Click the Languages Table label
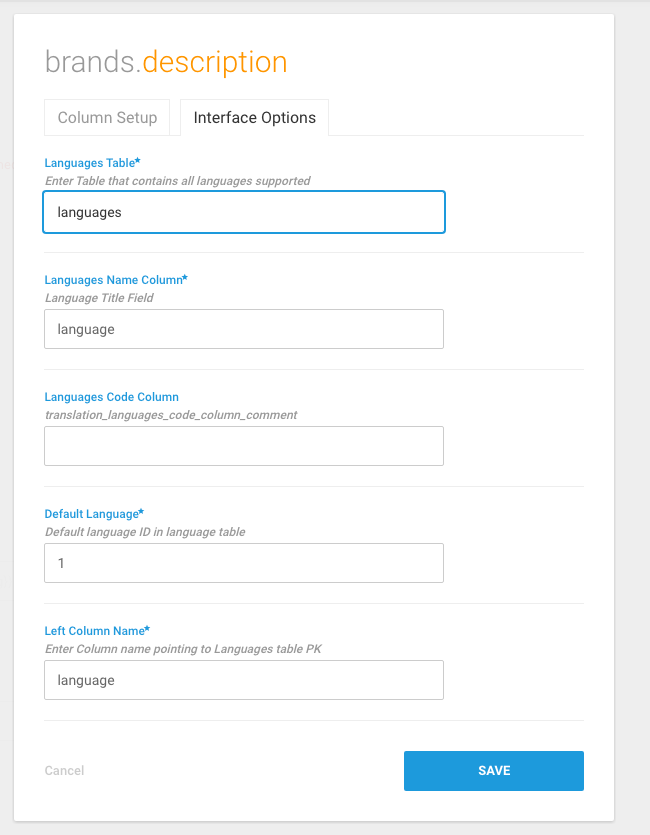The height and width of the screenshot is (835, 650). (x=92, y=163)
